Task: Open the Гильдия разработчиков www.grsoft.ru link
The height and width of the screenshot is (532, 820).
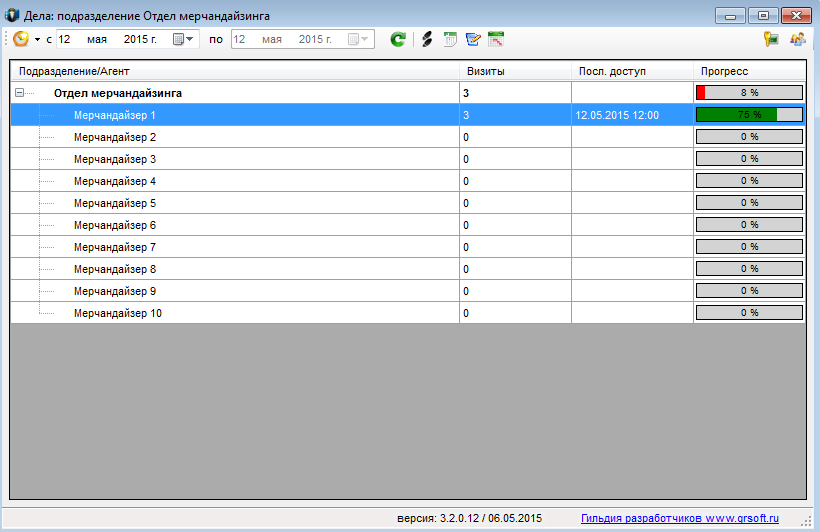Action: 679,519
